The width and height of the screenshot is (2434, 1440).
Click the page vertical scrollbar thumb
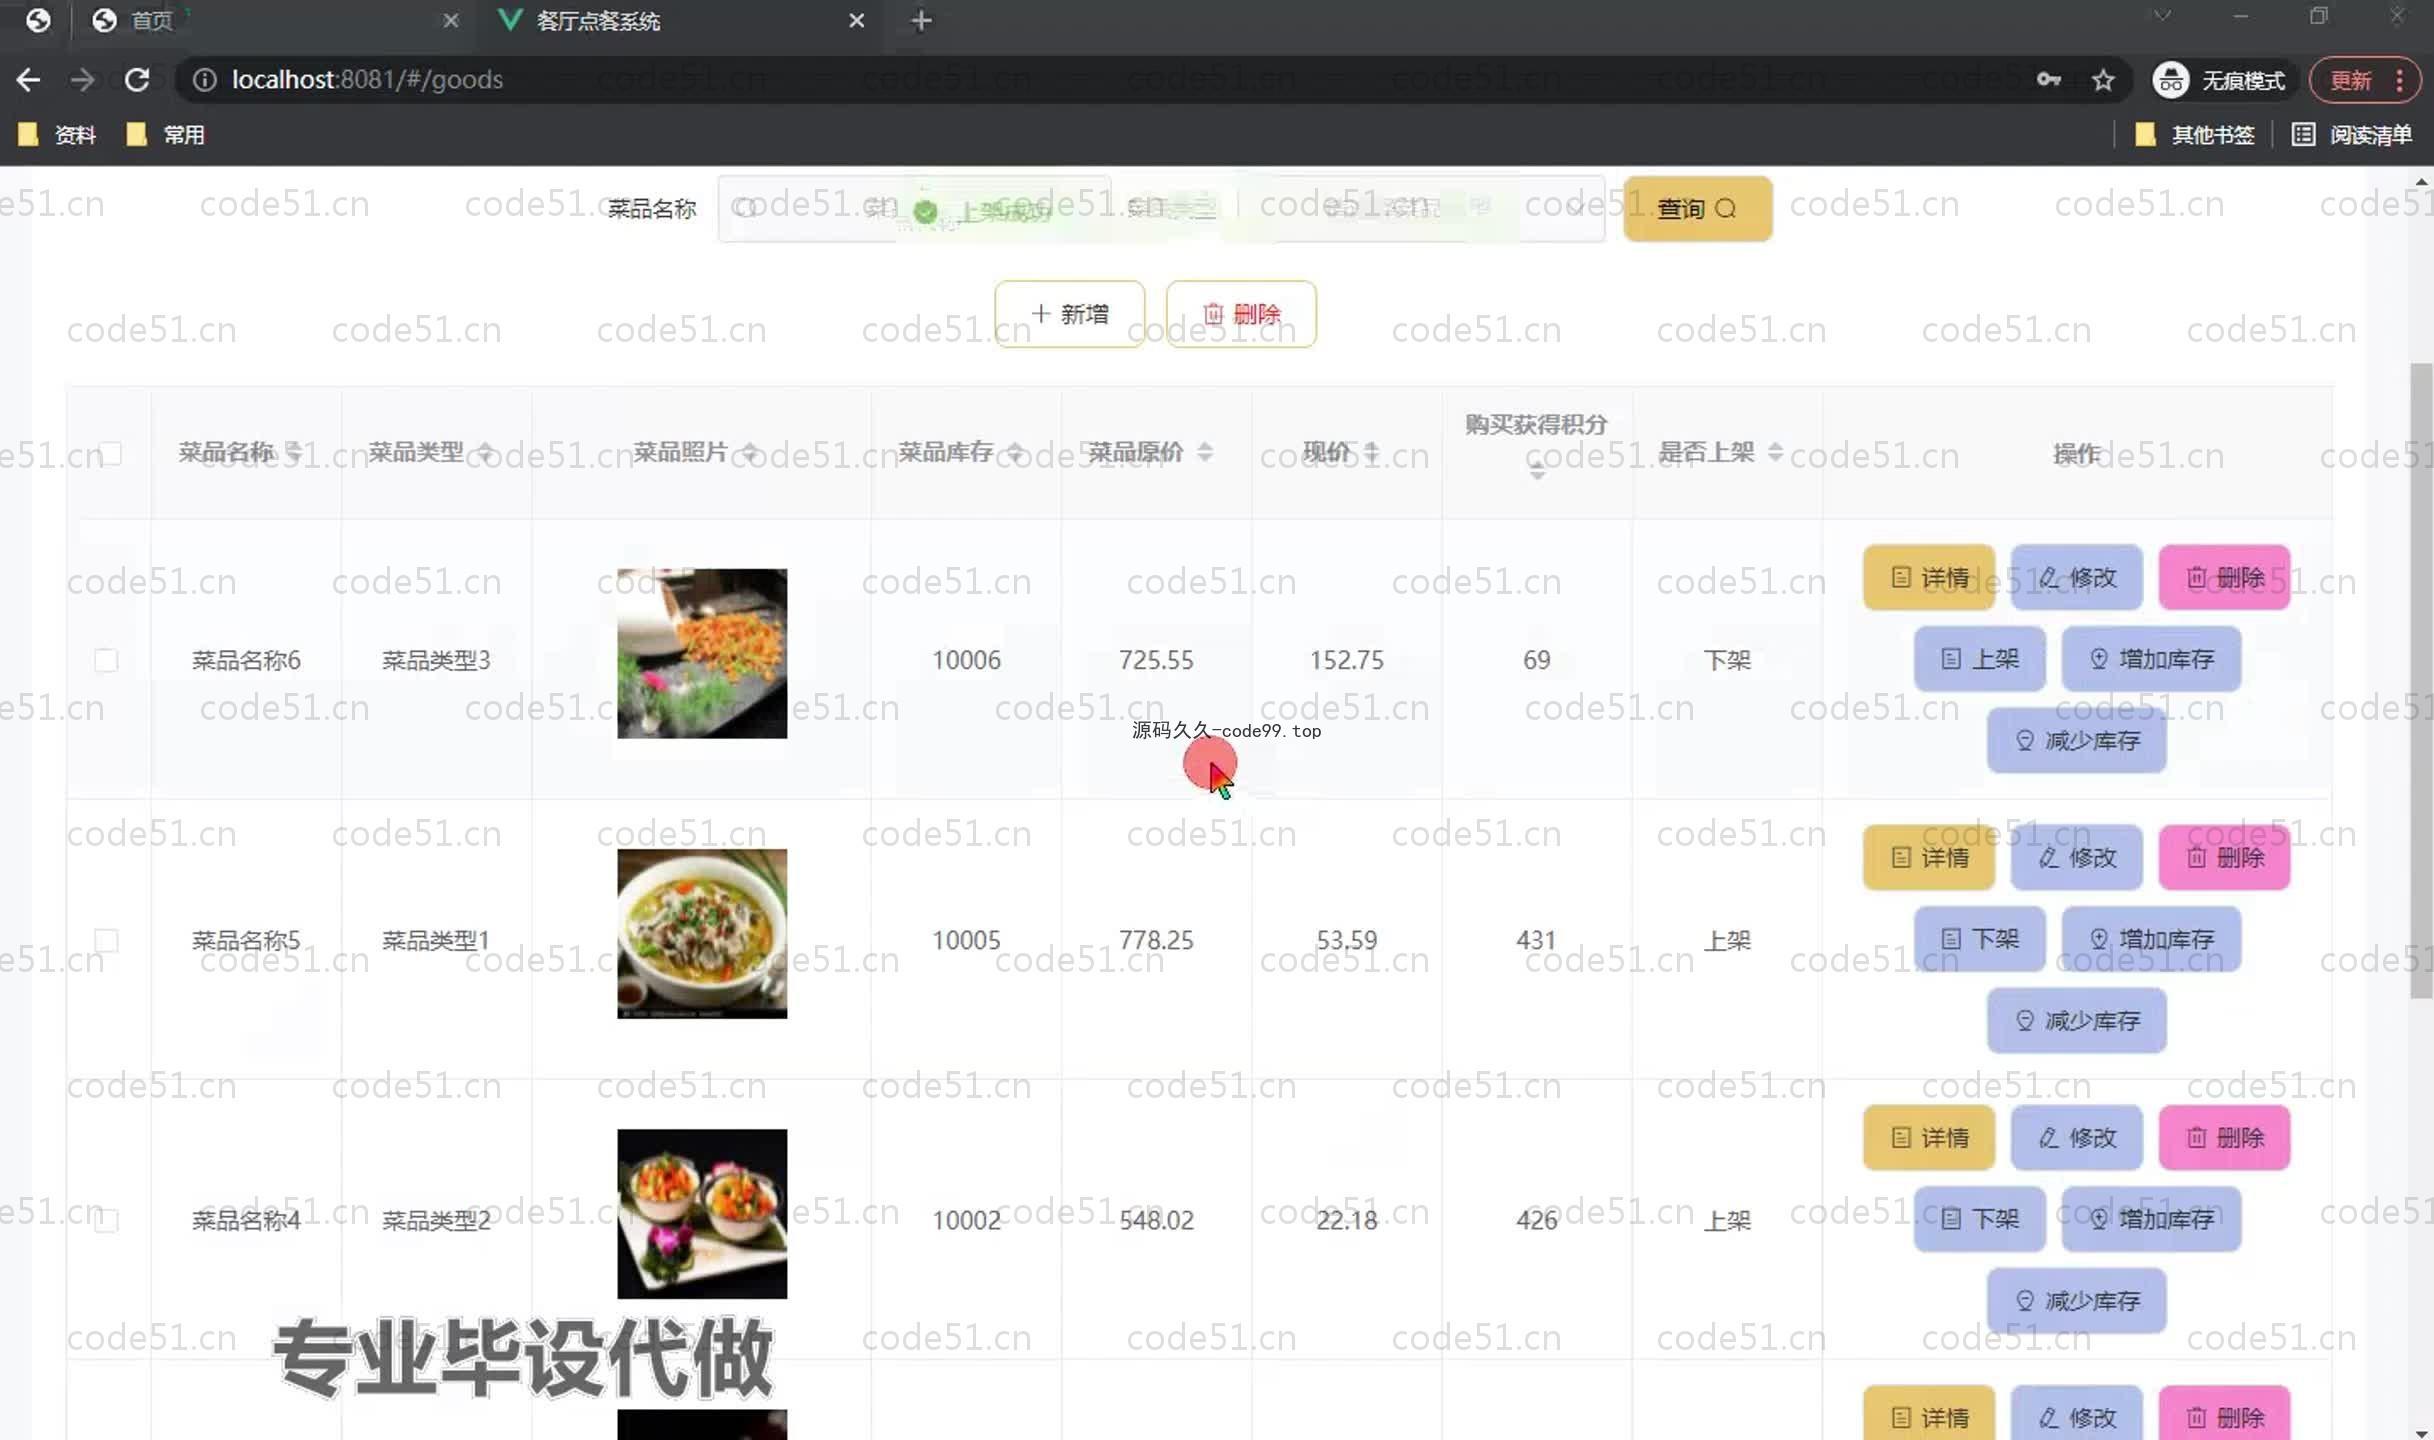click(x=2421, y=680)
